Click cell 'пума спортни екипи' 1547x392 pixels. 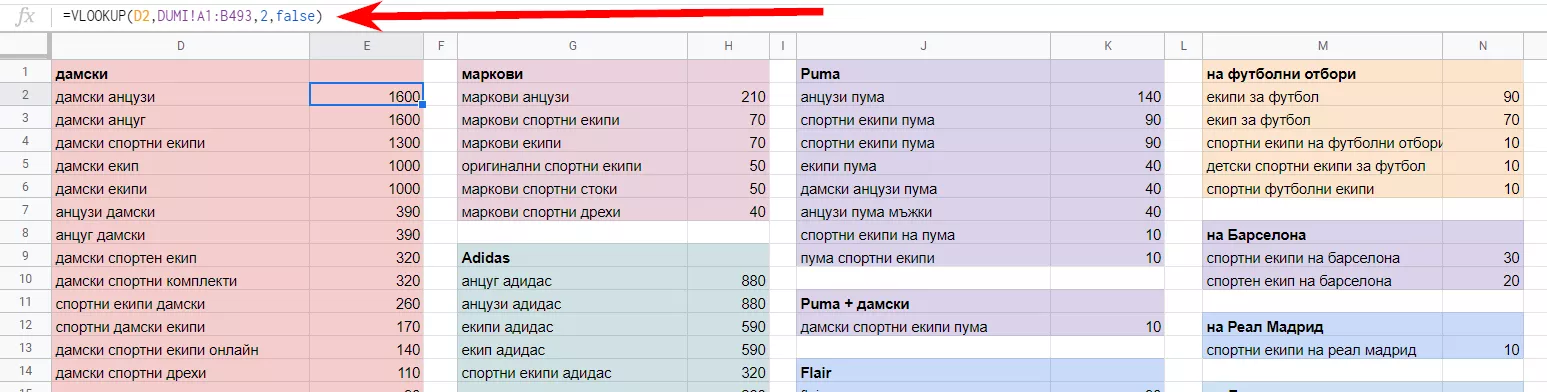pyautogui.click(x=923, y=258)
